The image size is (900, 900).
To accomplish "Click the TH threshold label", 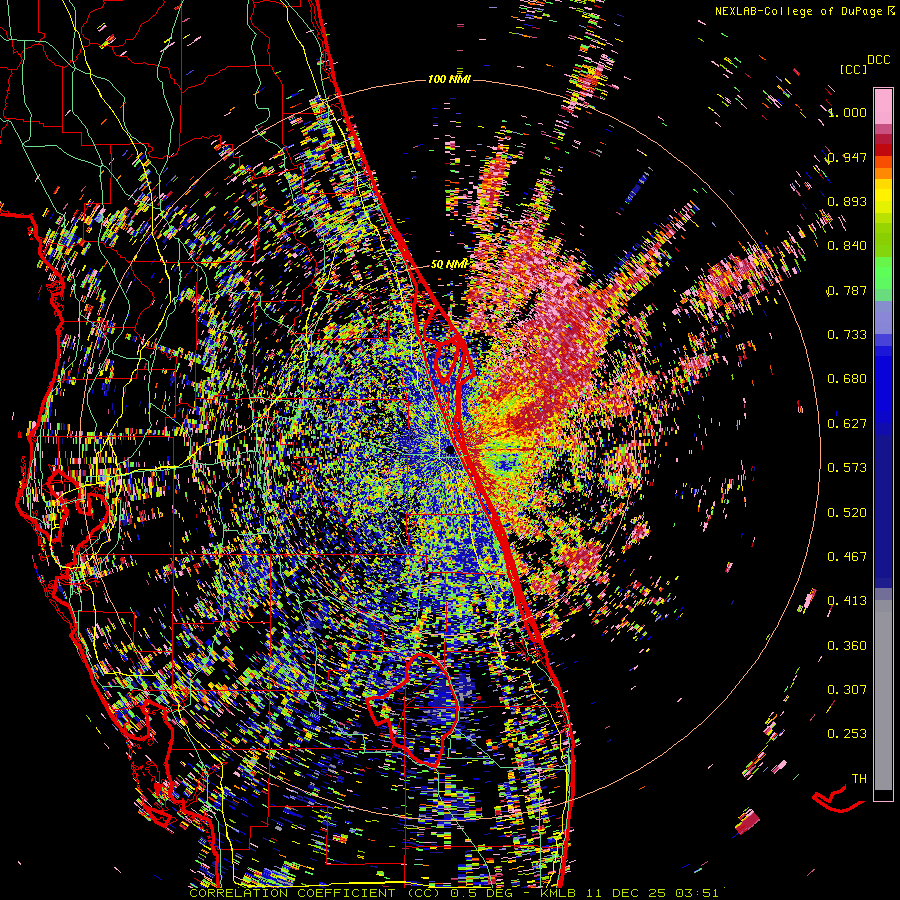I will click(x=859, y=779).
